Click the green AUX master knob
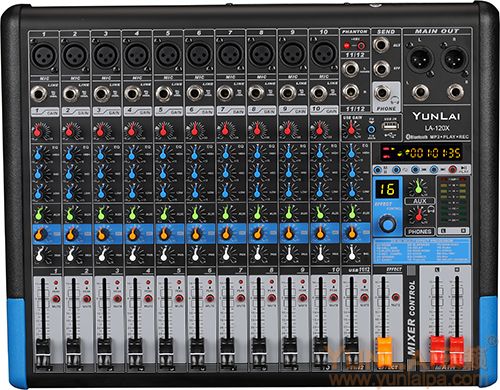The image size is (500, 390). (417, 187)
